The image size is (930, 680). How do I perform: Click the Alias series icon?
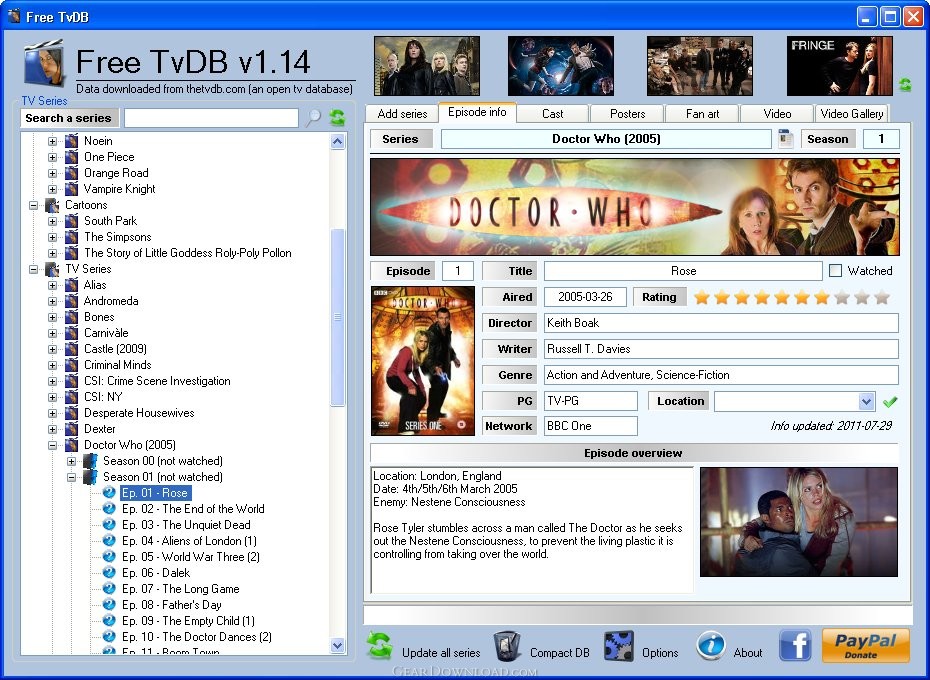71,285
